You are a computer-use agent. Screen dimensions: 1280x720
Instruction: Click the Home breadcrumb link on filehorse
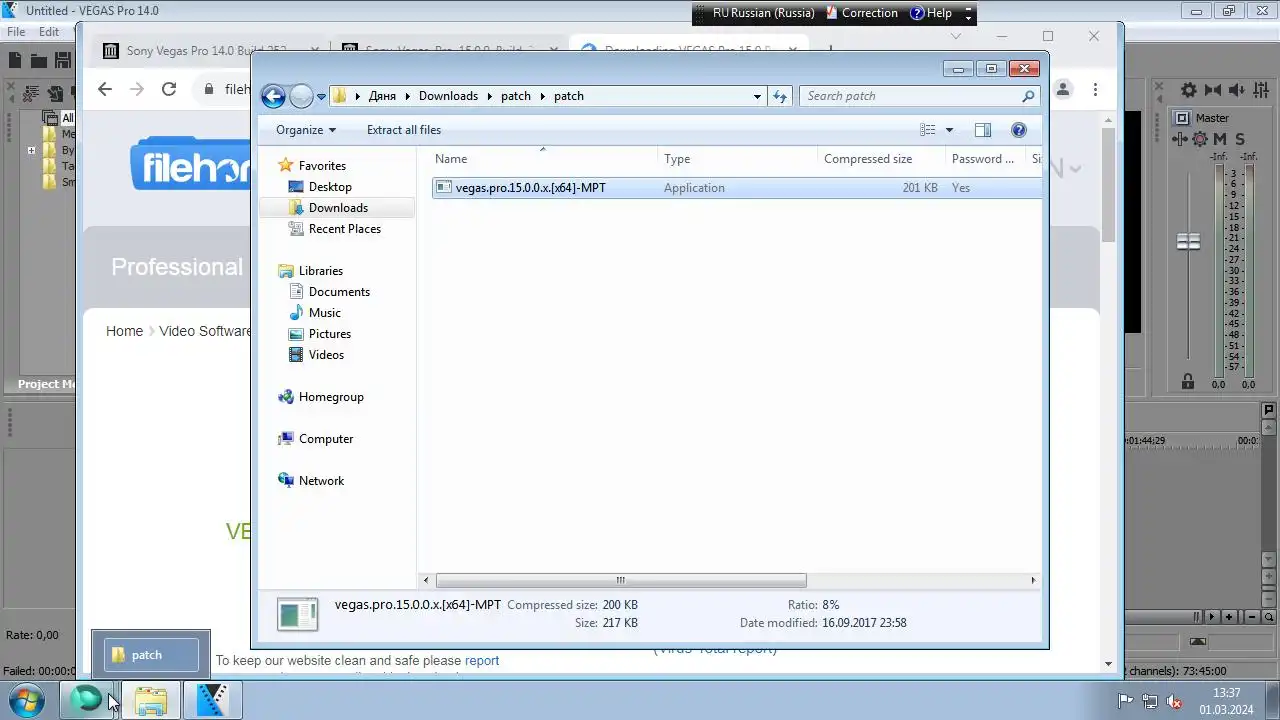[124, 331]
